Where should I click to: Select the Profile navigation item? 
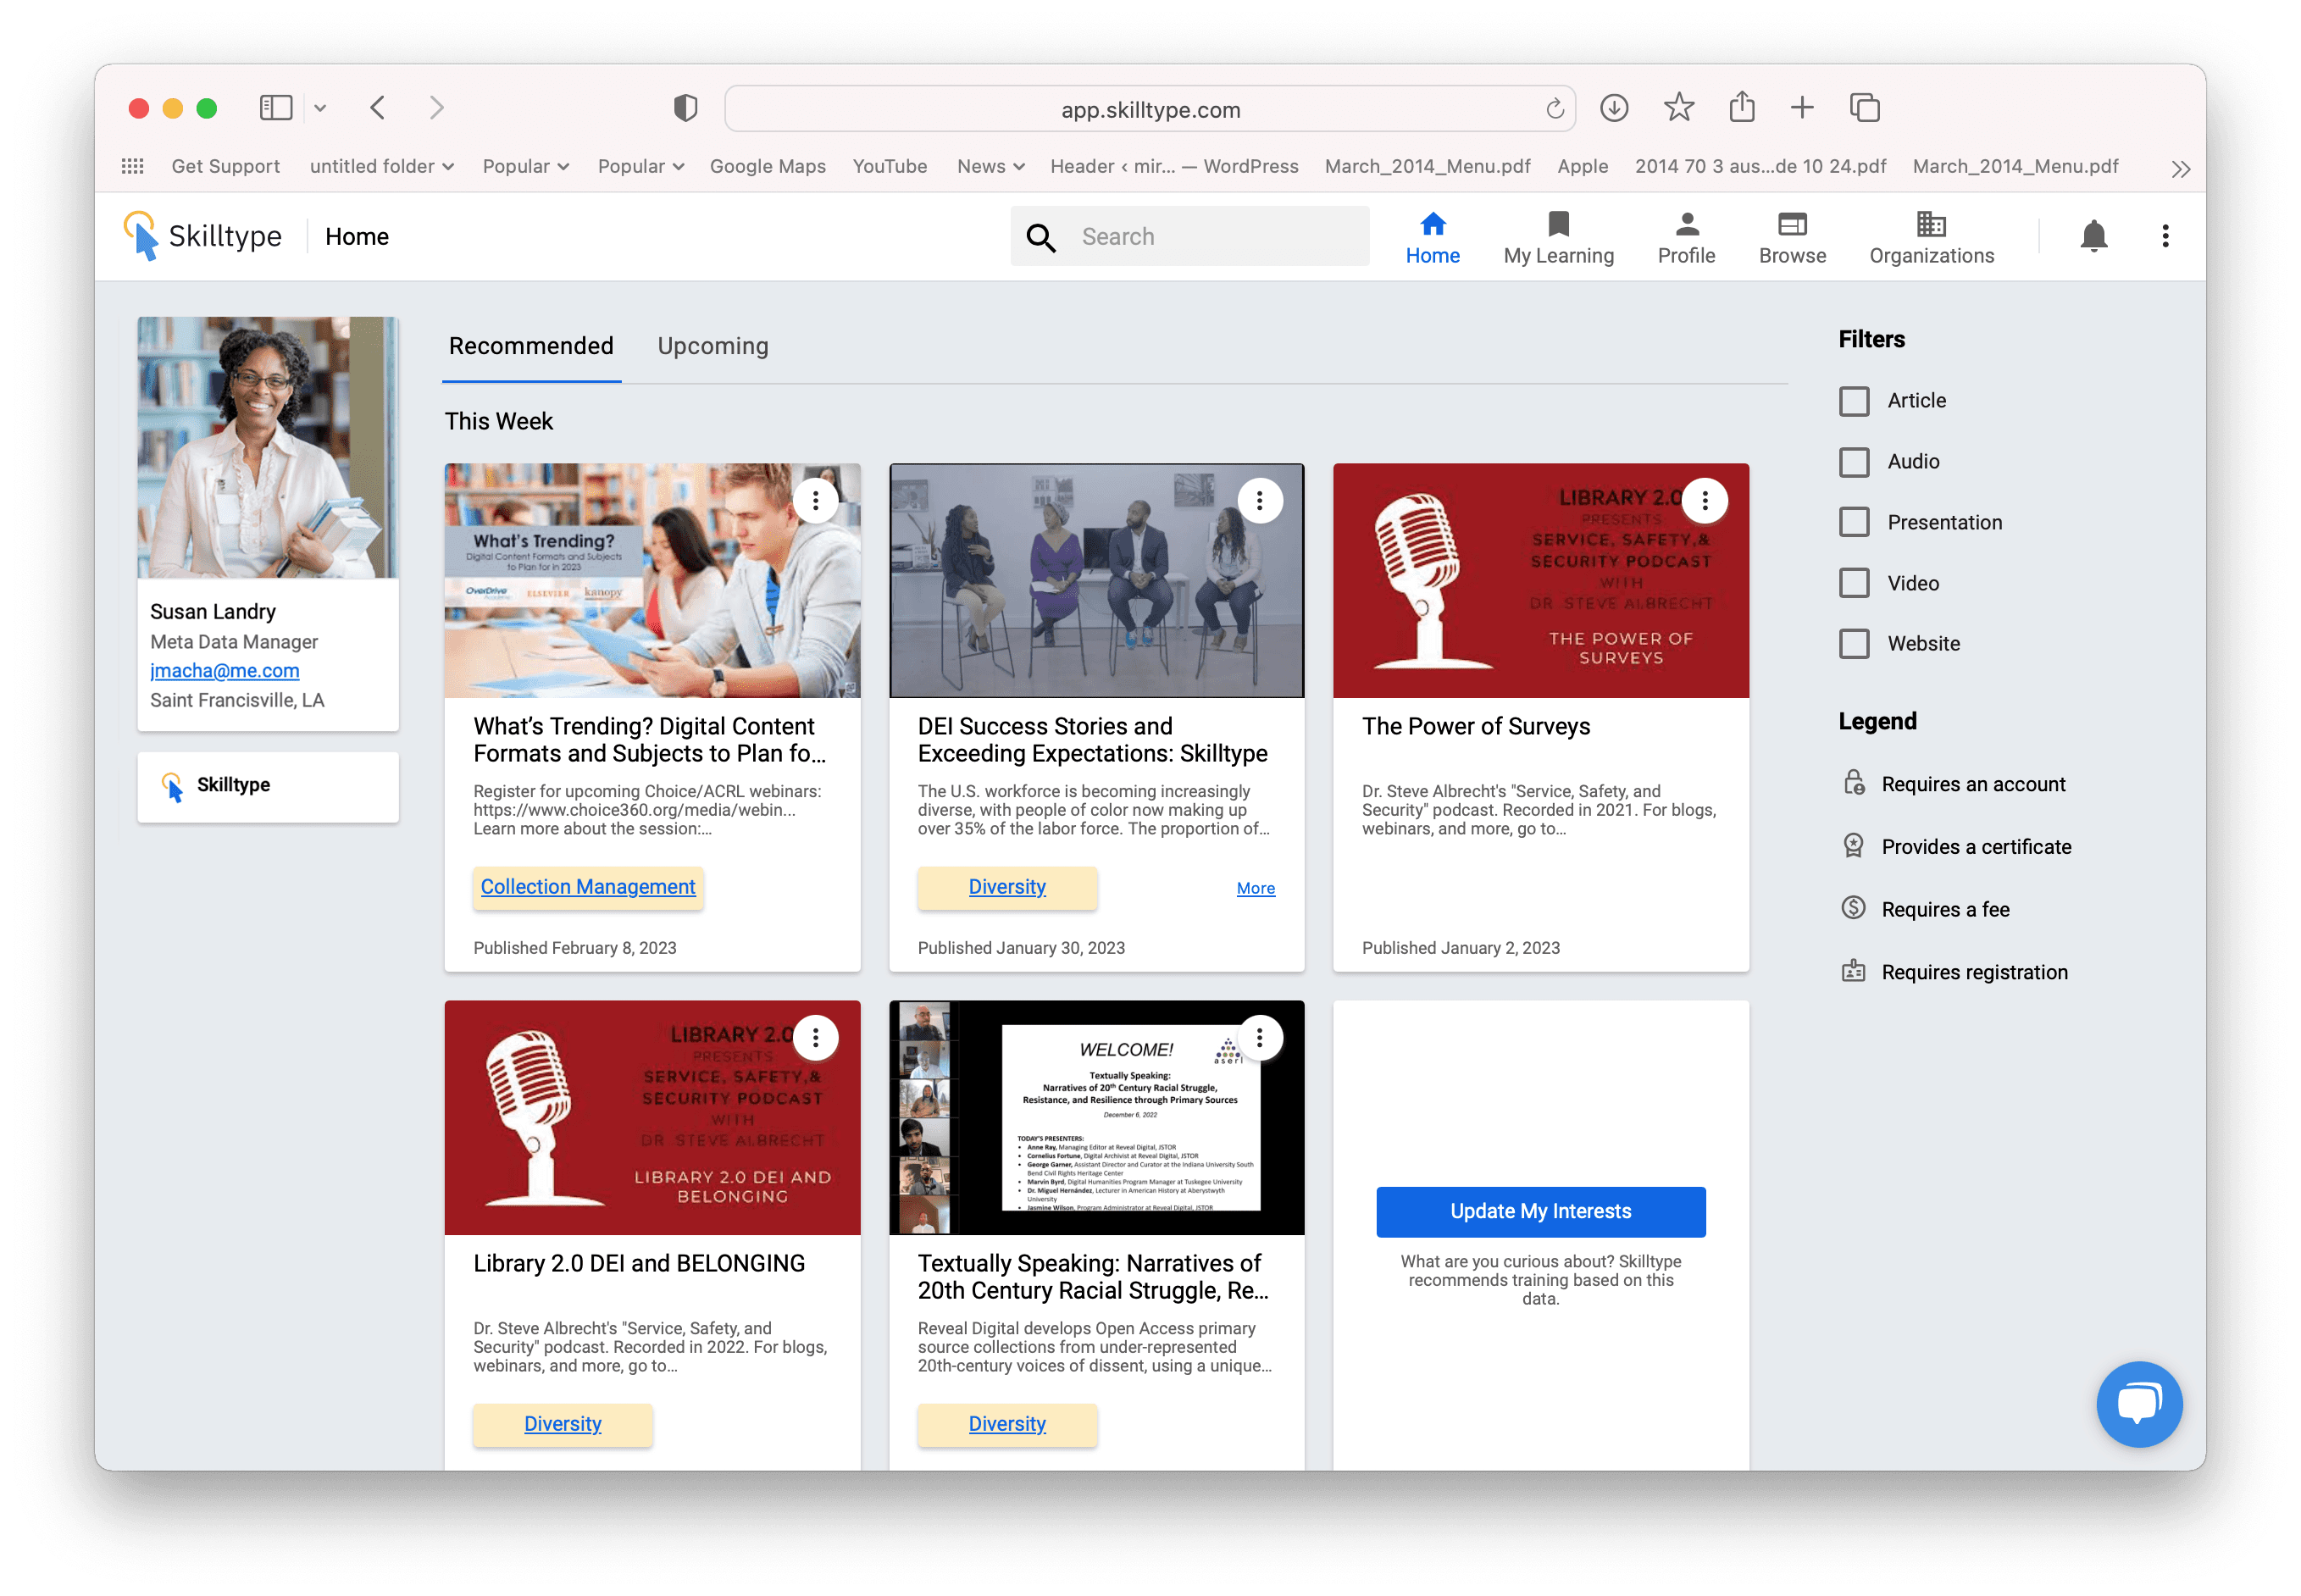pyautogui.click(x=1685, y=238)
